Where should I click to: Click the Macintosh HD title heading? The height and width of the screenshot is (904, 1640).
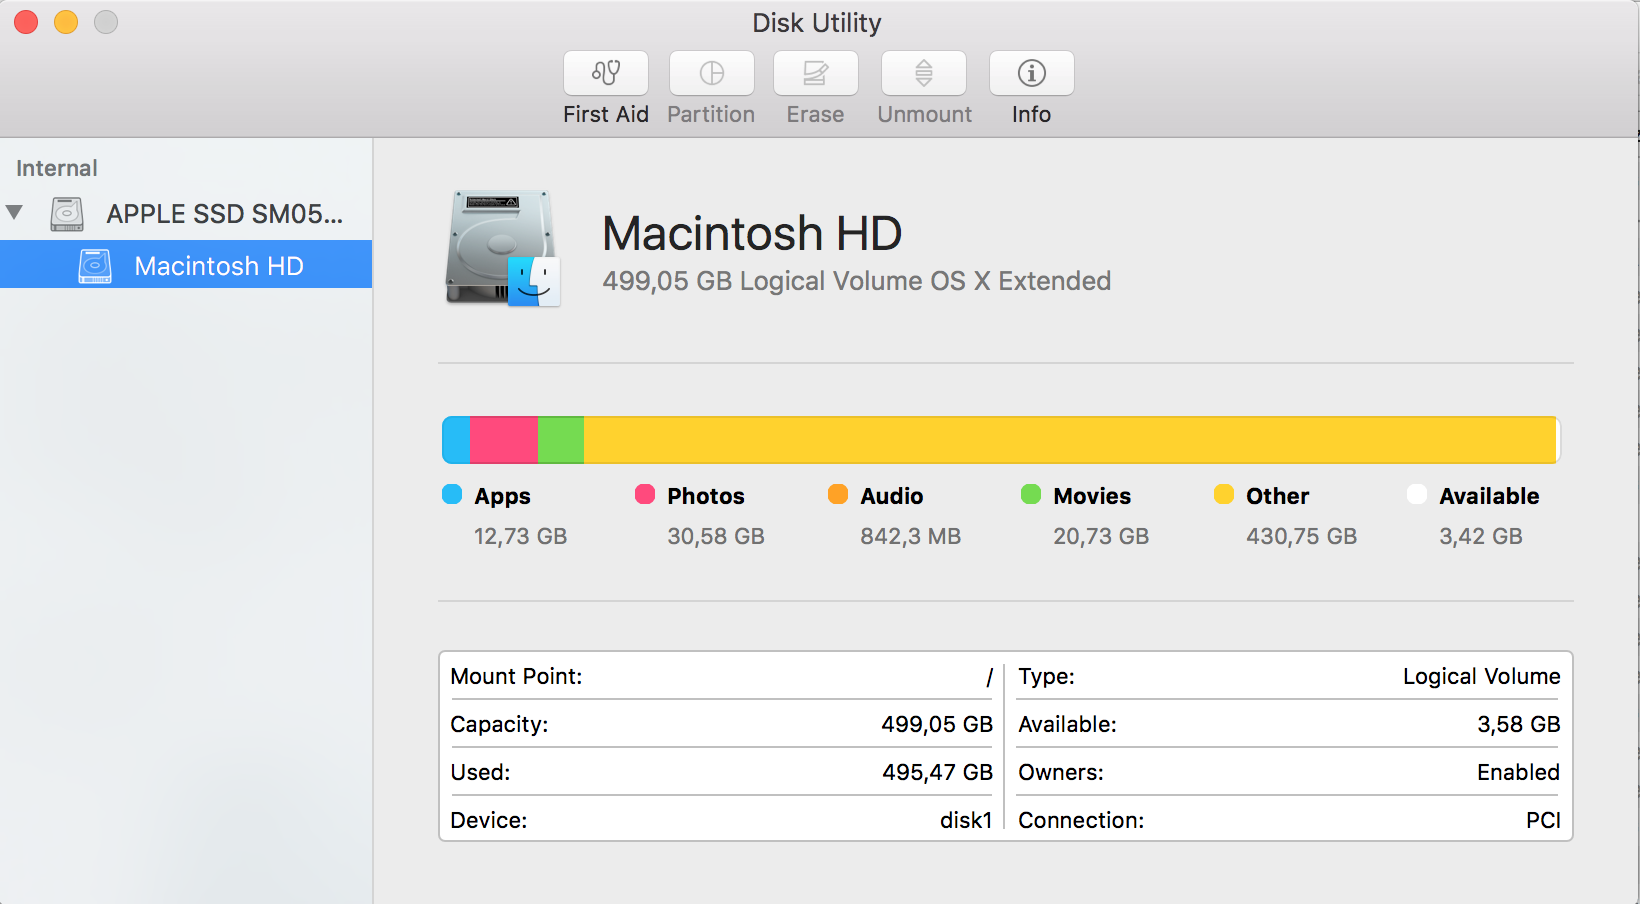pyautogui.click(x=752, y=233)
